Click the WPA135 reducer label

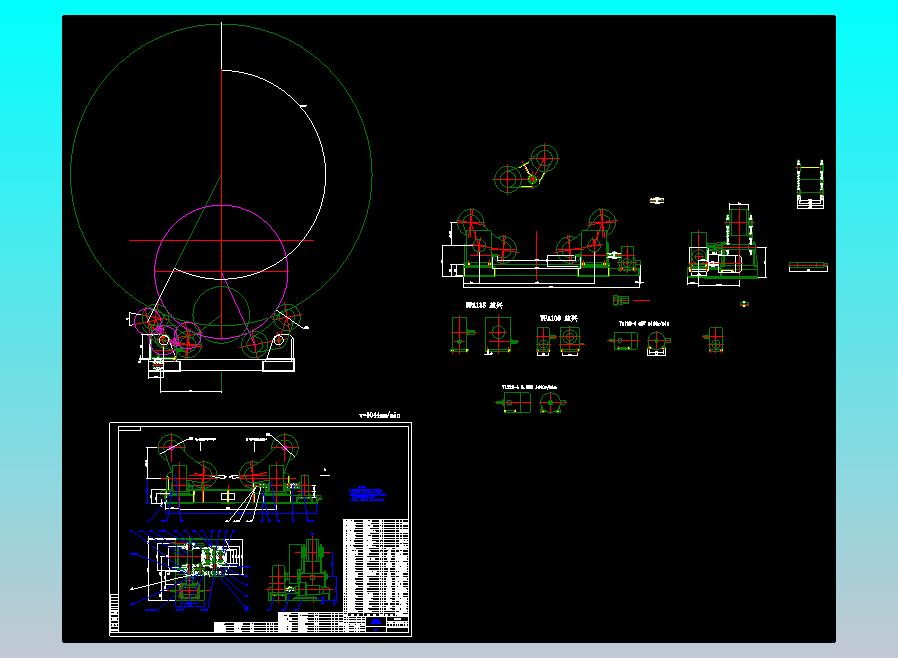pos(484,305)
